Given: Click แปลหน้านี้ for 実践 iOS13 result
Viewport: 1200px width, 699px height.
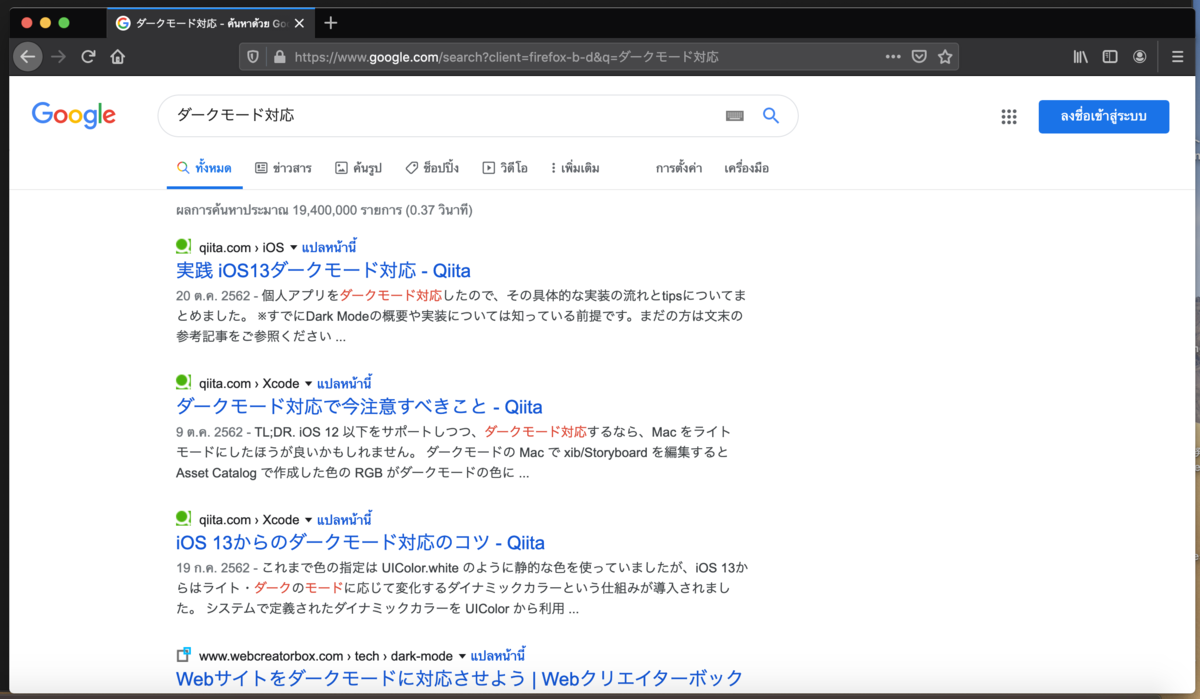Looking at the screenshot, I should click(330, 247).
